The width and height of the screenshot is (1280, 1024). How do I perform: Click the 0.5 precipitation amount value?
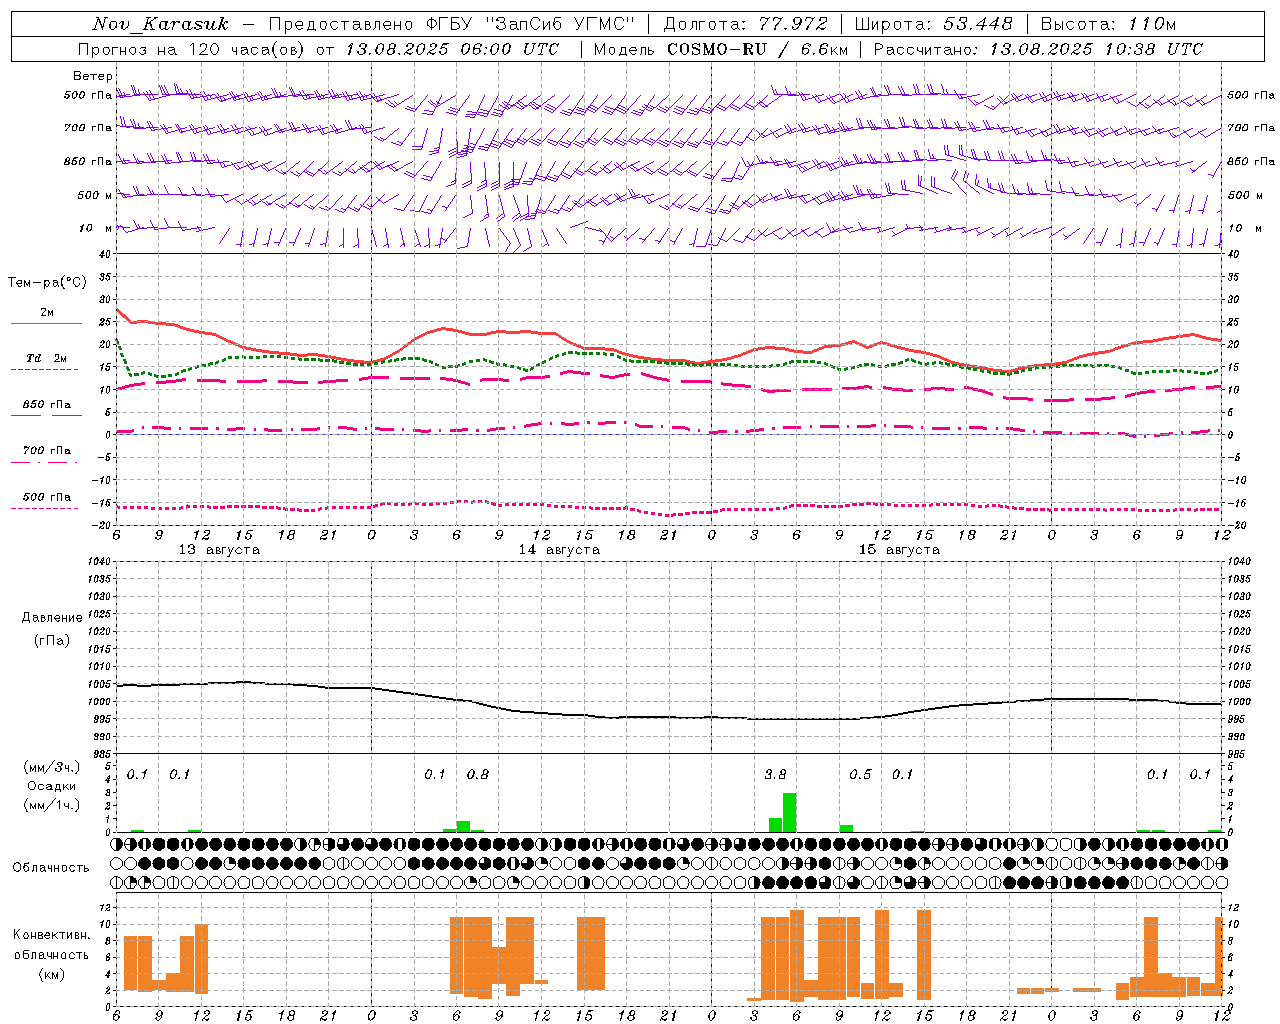click(860, 775)
